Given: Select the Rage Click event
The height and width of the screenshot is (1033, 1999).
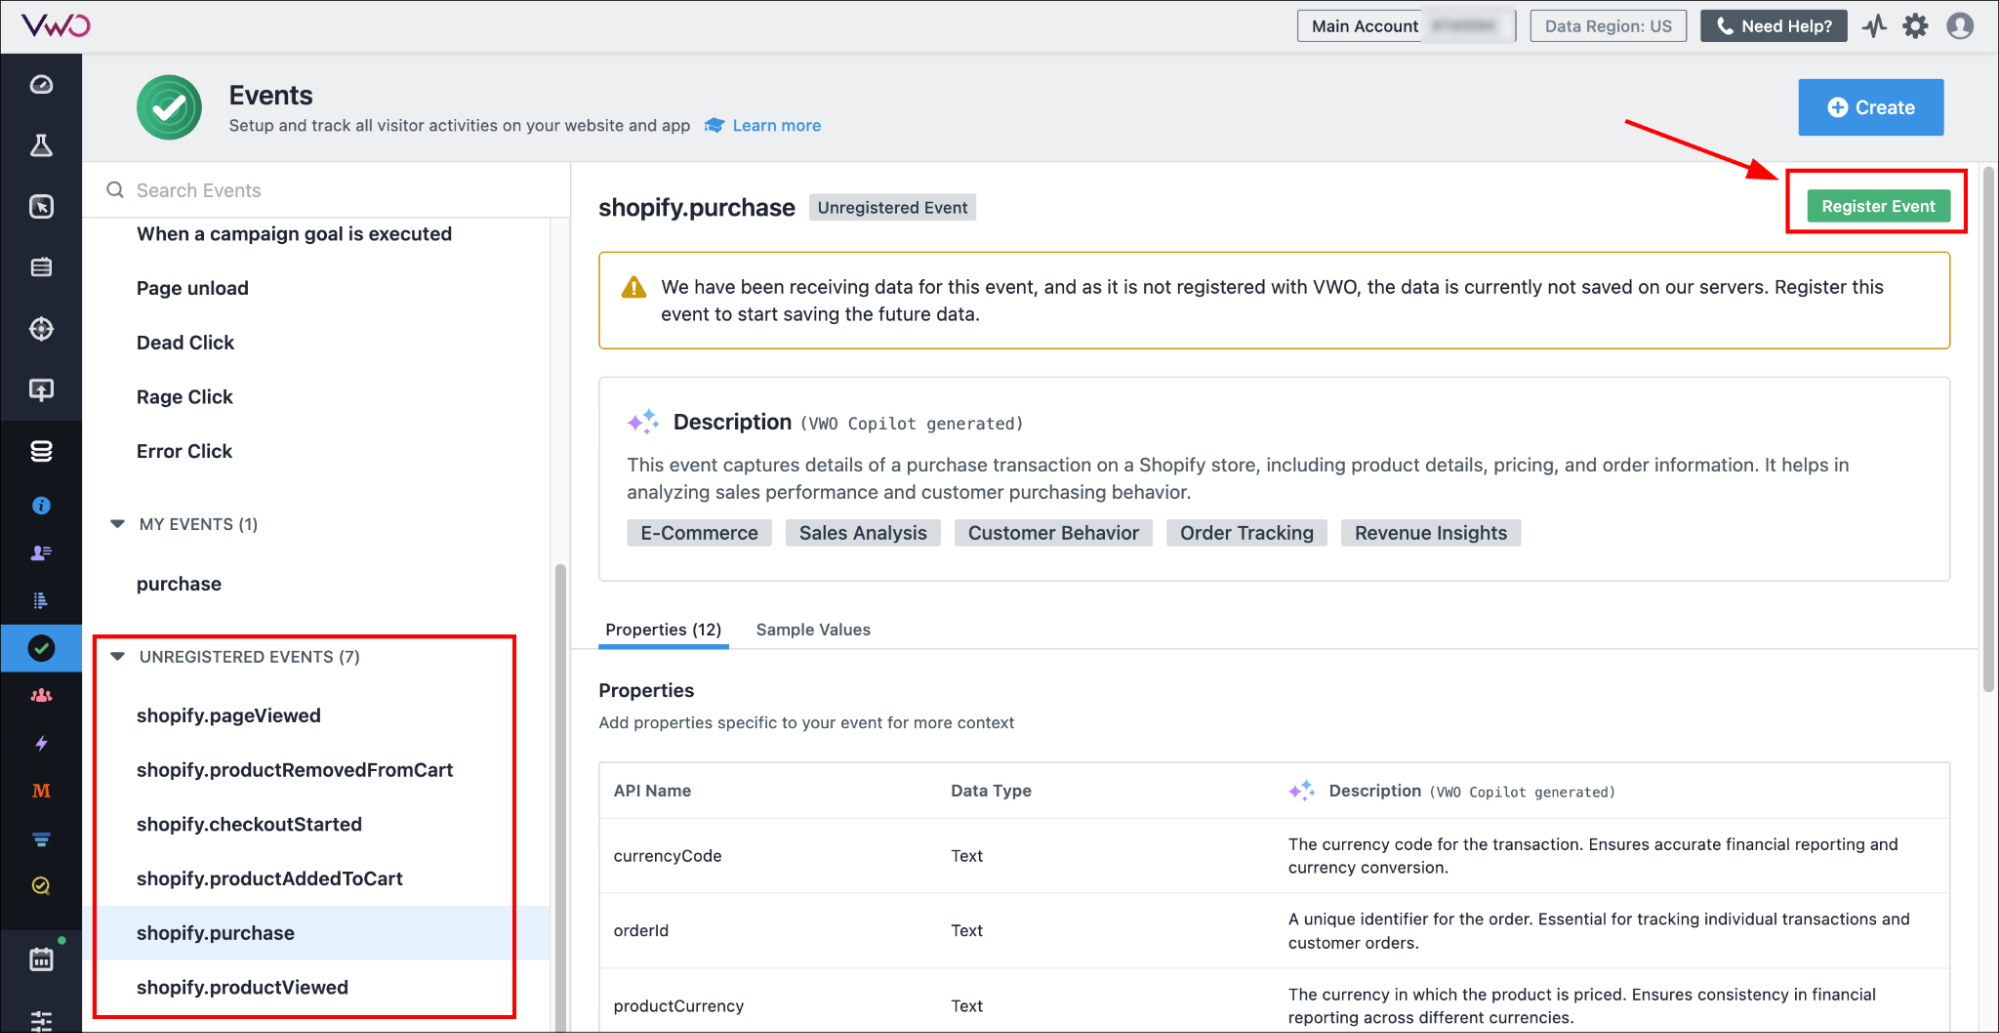Looking at the screenshot, I should click(x=184, y=397).
